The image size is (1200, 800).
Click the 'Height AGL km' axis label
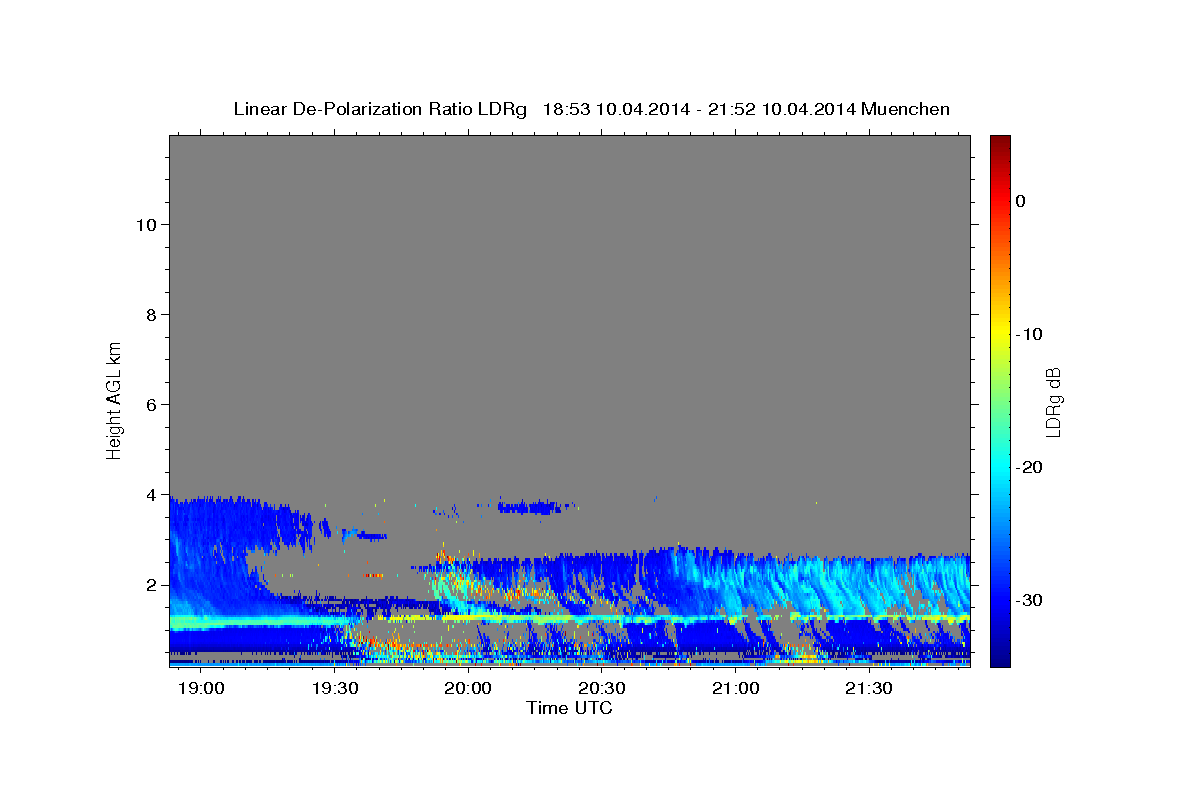click(114, 399)
